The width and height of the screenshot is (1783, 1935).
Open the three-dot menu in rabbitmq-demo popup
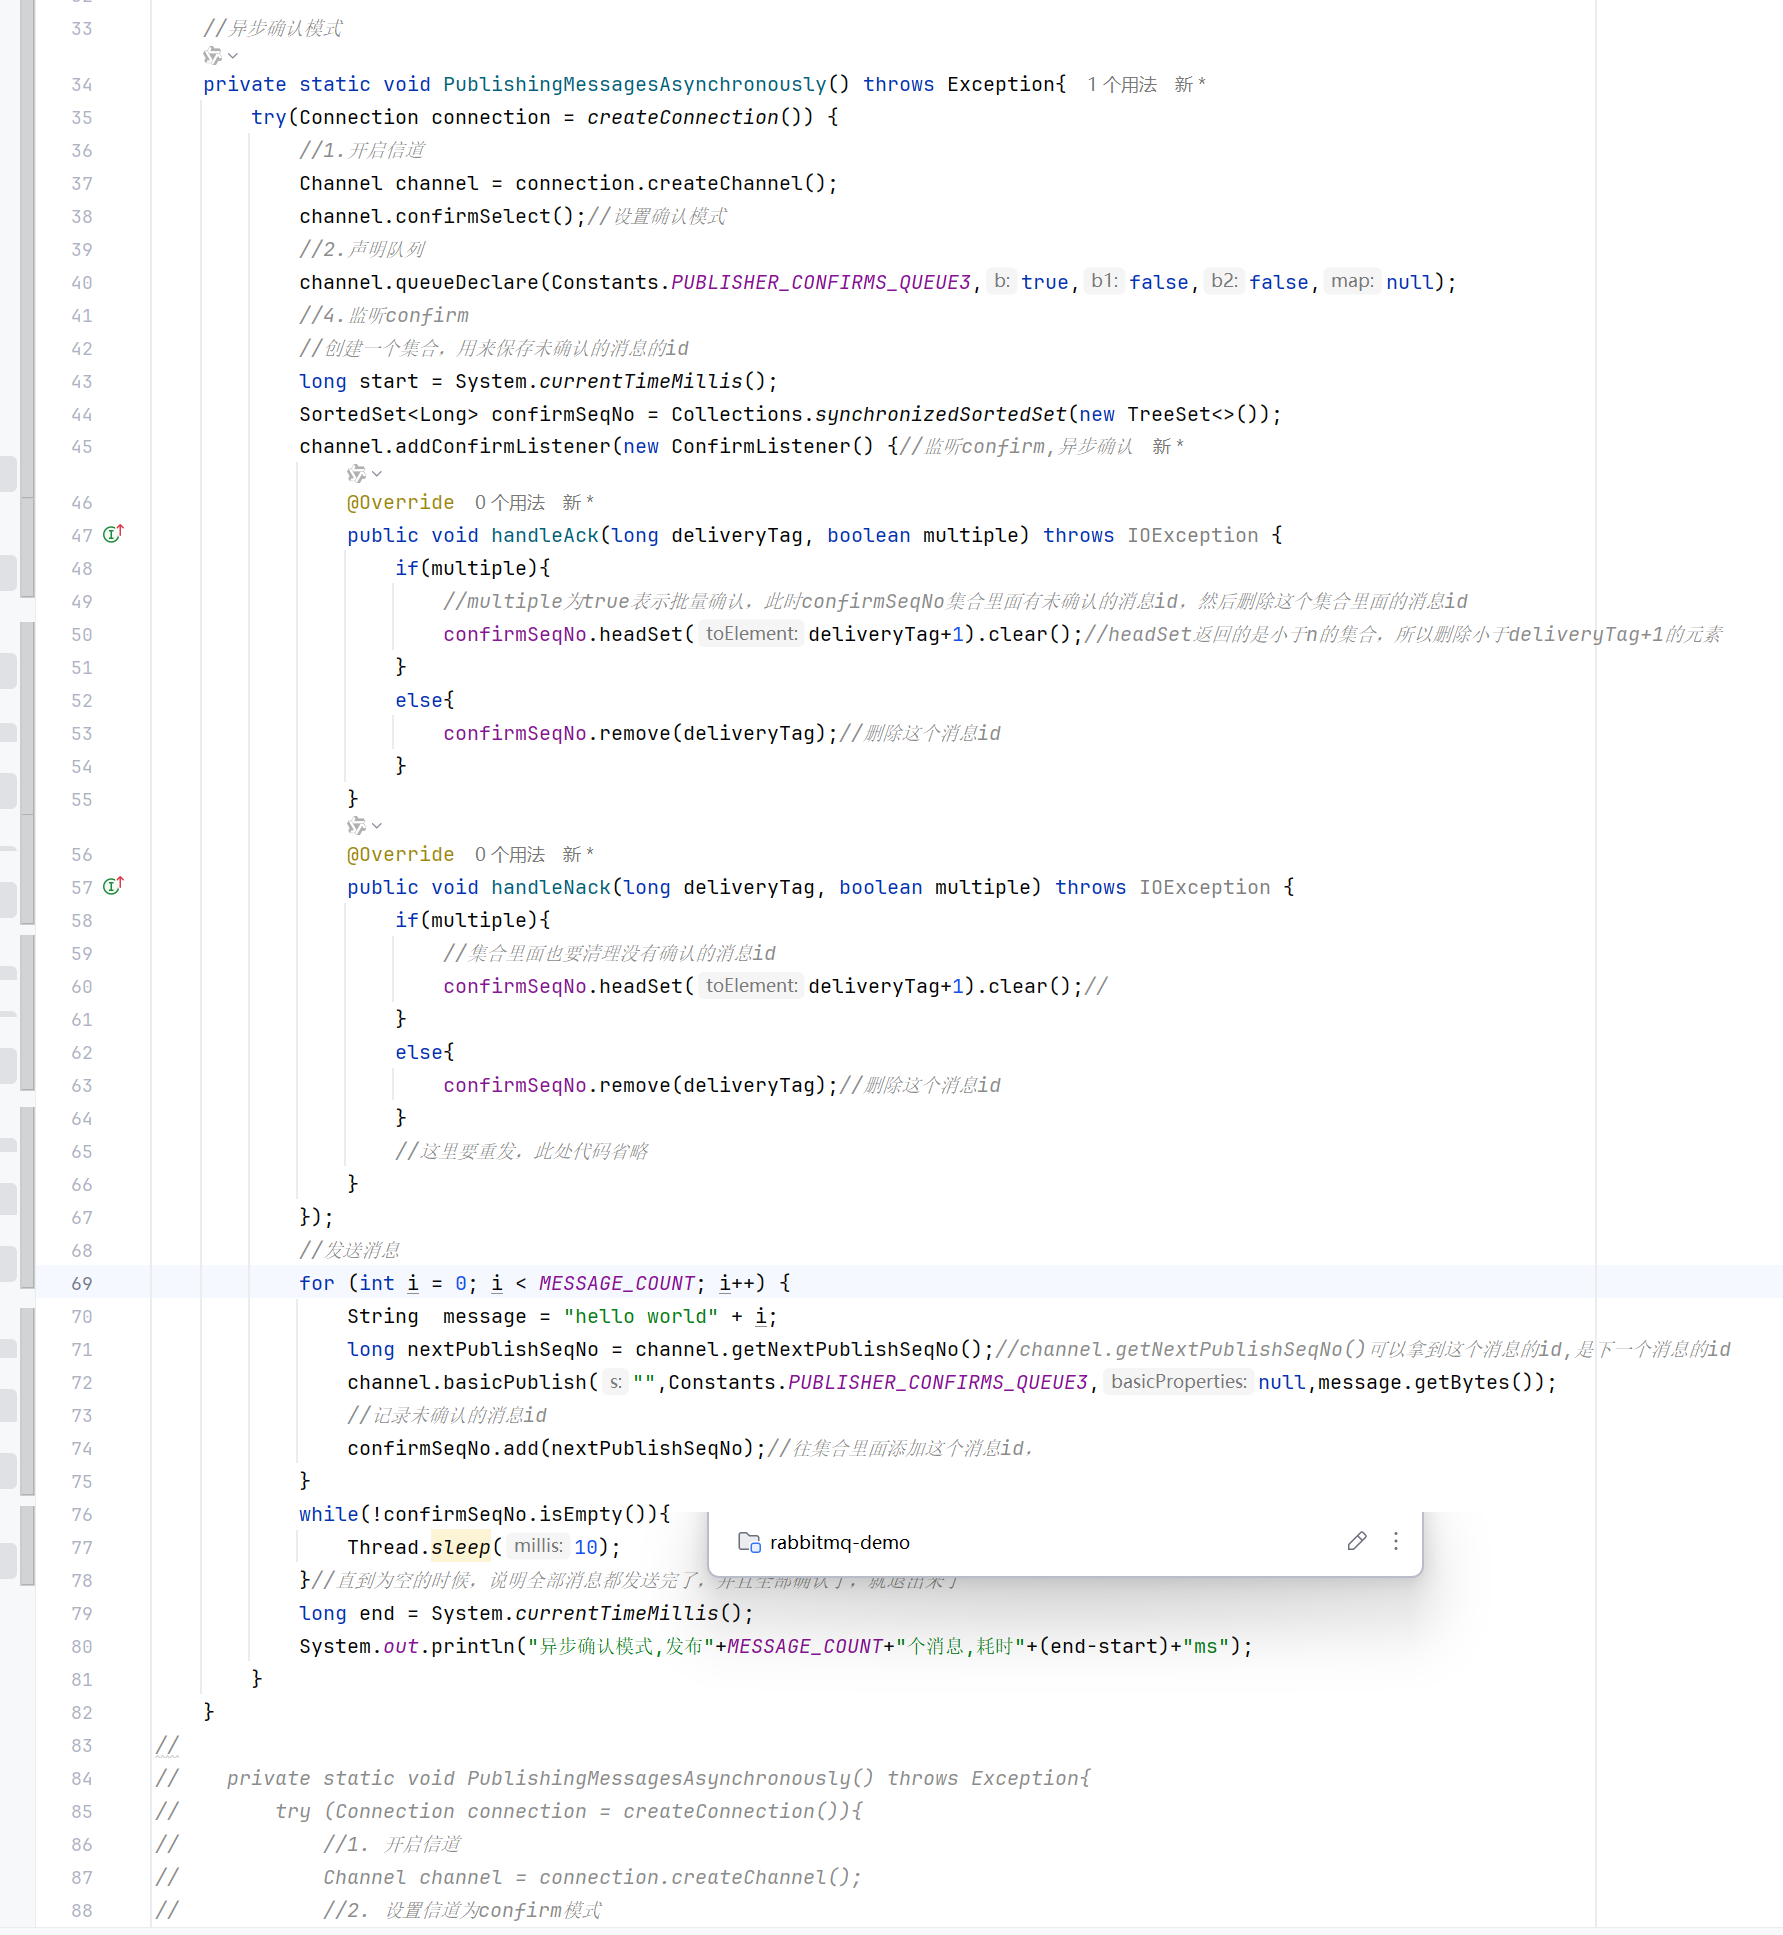click(x=1396, y=1541)
